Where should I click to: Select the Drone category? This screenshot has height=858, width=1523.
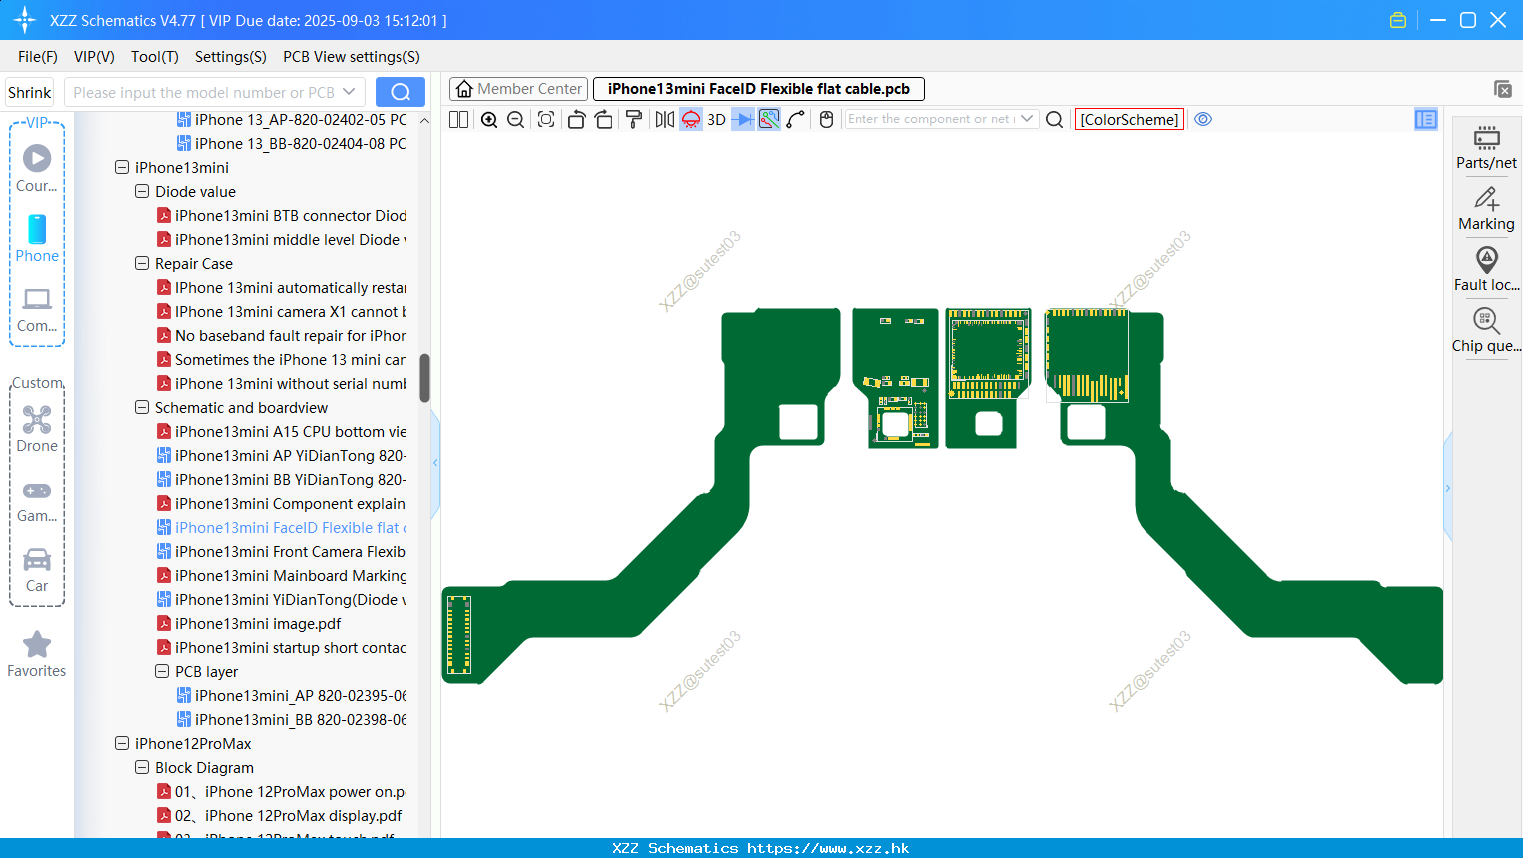click(x=37, y=428)
